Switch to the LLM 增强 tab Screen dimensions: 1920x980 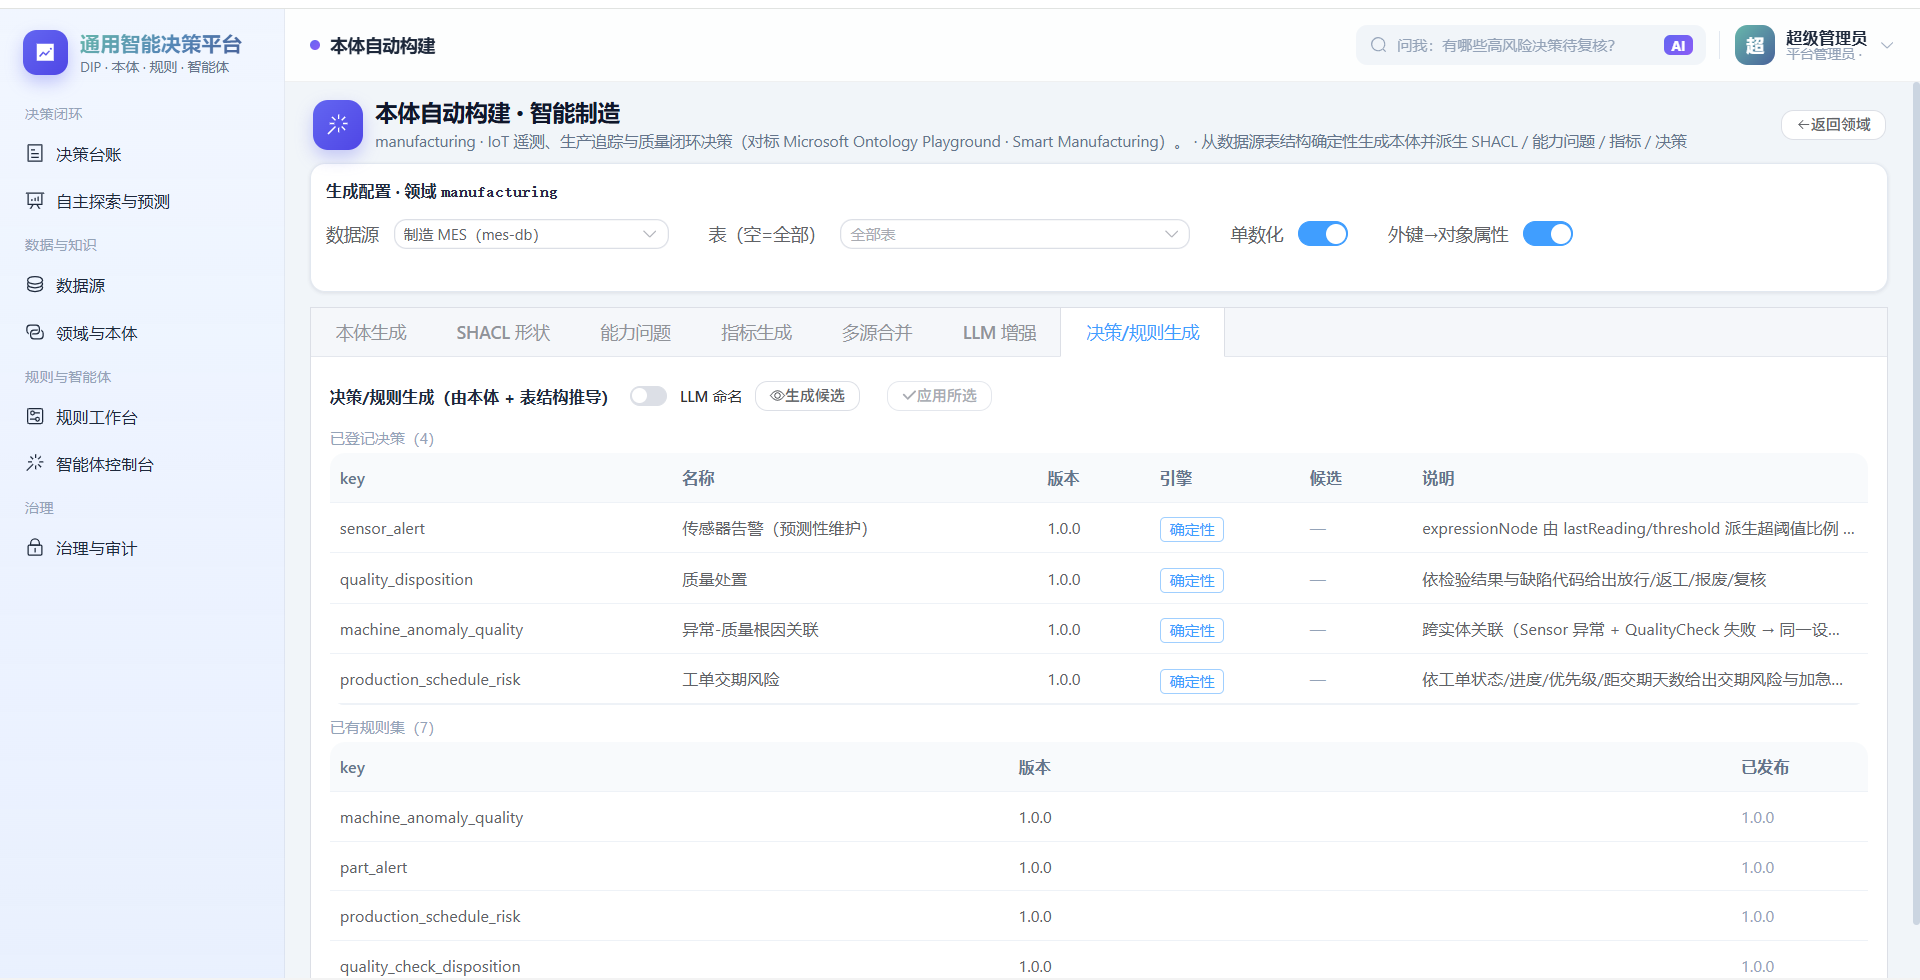999,333
